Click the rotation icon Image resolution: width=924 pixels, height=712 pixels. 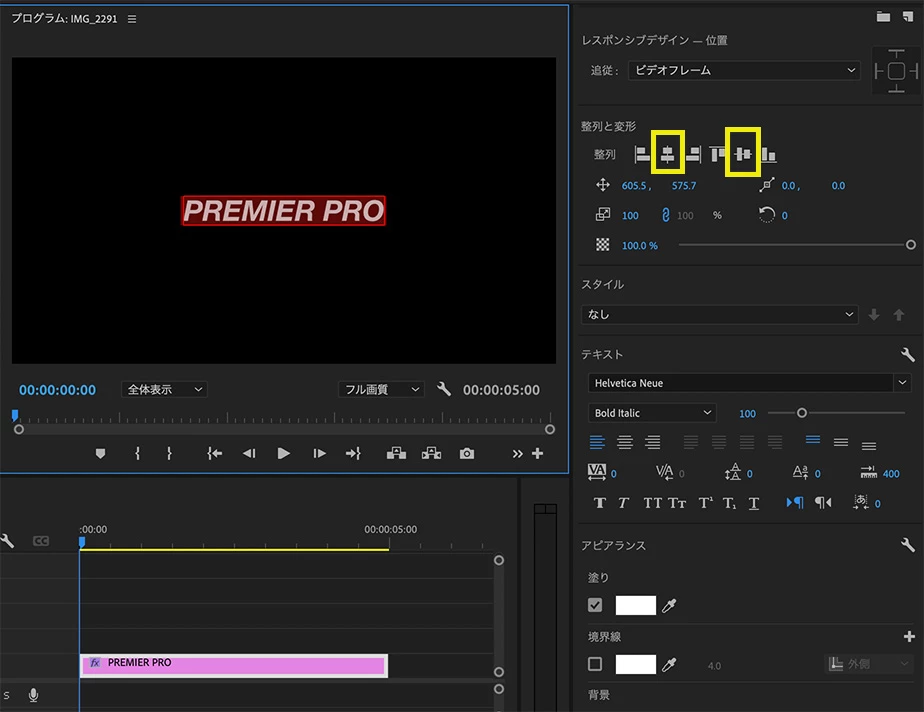(766, 215)
